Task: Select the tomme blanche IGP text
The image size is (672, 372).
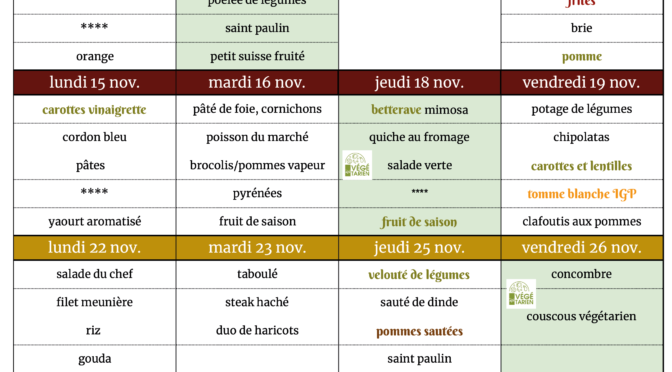Action: tap(582, 194)
